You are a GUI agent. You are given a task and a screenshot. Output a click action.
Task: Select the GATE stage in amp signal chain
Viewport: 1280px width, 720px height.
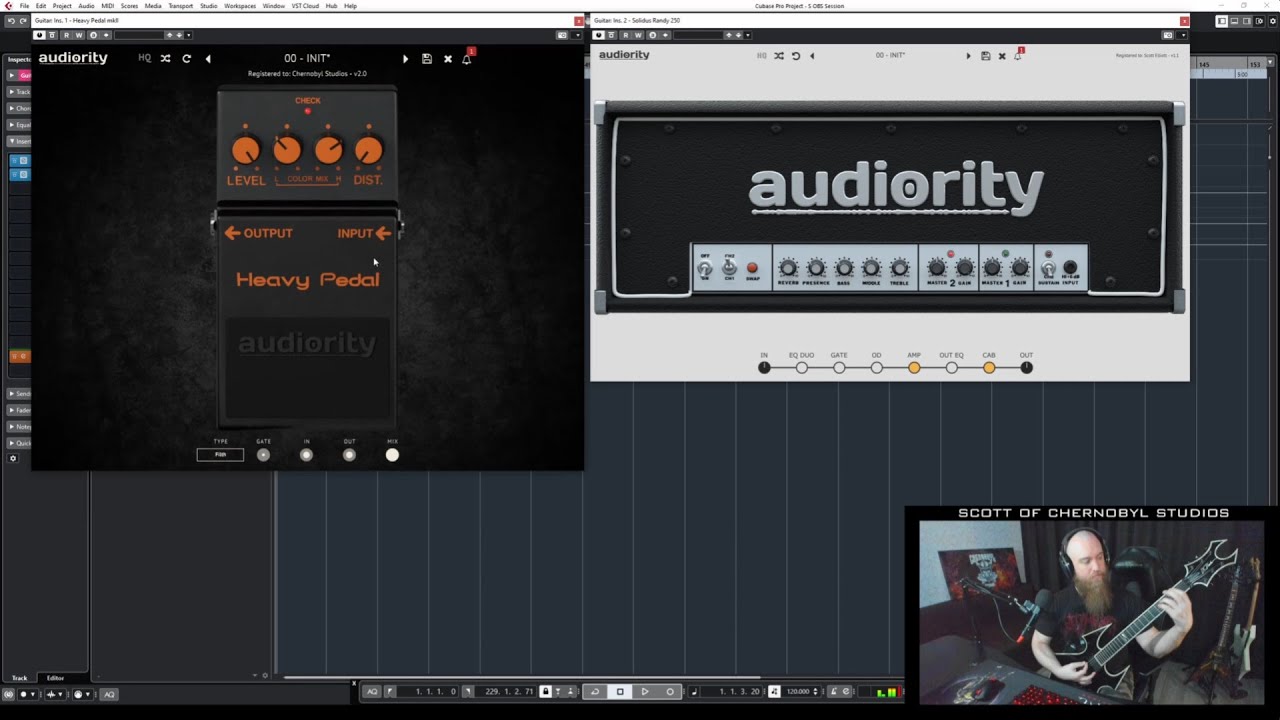[839, 368]
